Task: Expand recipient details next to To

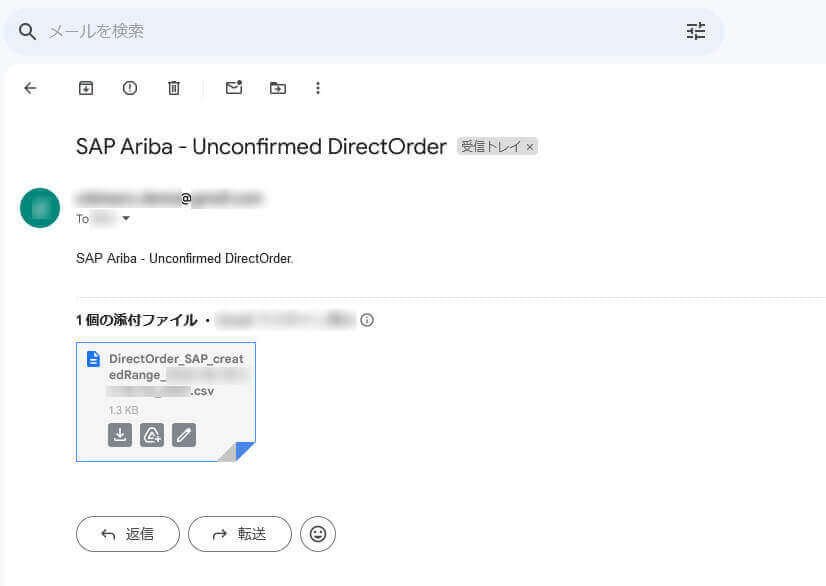Action: (x=126, y=218)
